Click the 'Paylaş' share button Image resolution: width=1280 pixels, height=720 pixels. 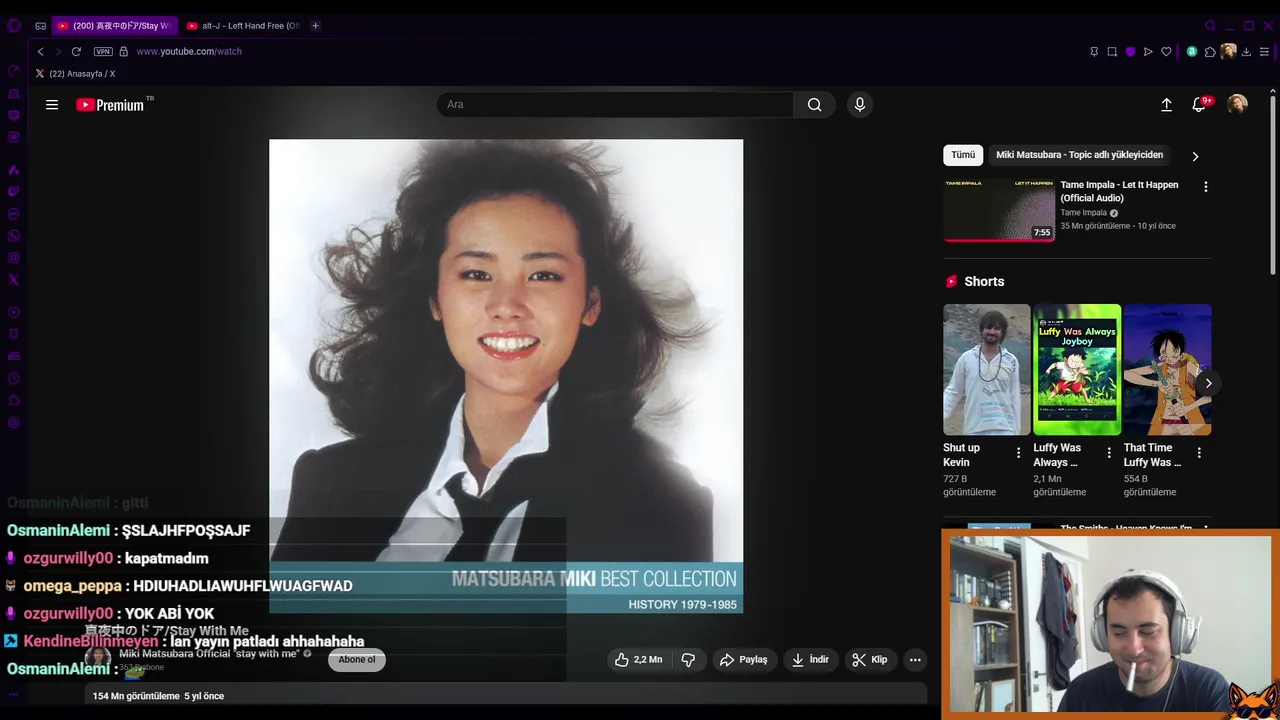743,660
